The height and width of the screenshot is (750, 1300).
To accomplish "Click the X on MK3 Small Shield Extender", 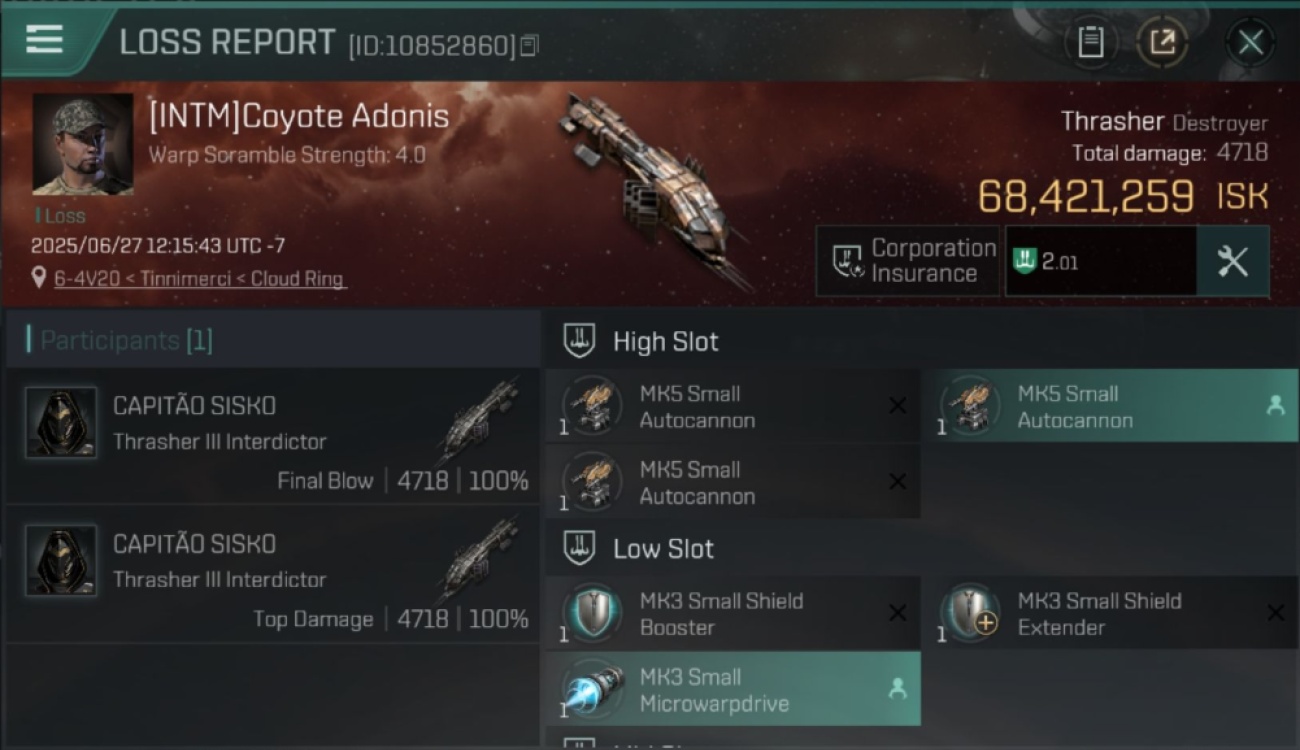I will 1276,613.
